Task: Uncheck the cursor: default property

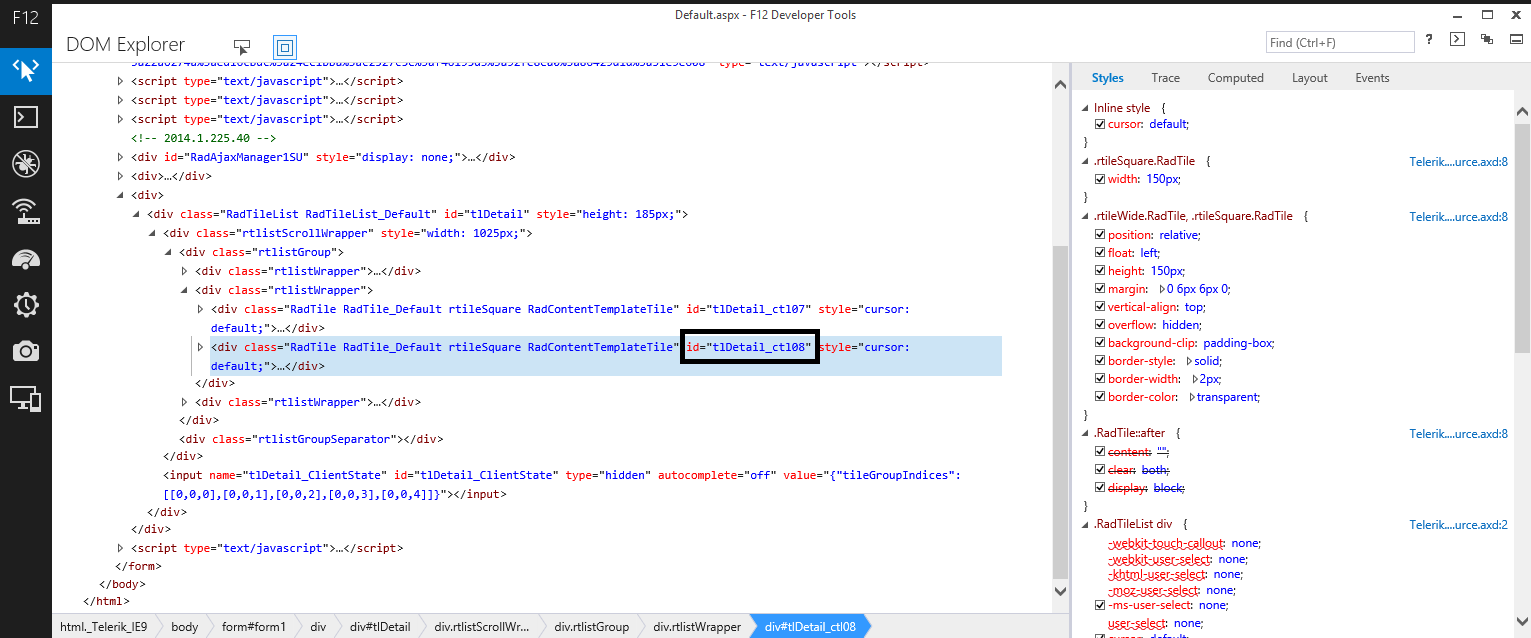Action: (x=1100, y=125)
